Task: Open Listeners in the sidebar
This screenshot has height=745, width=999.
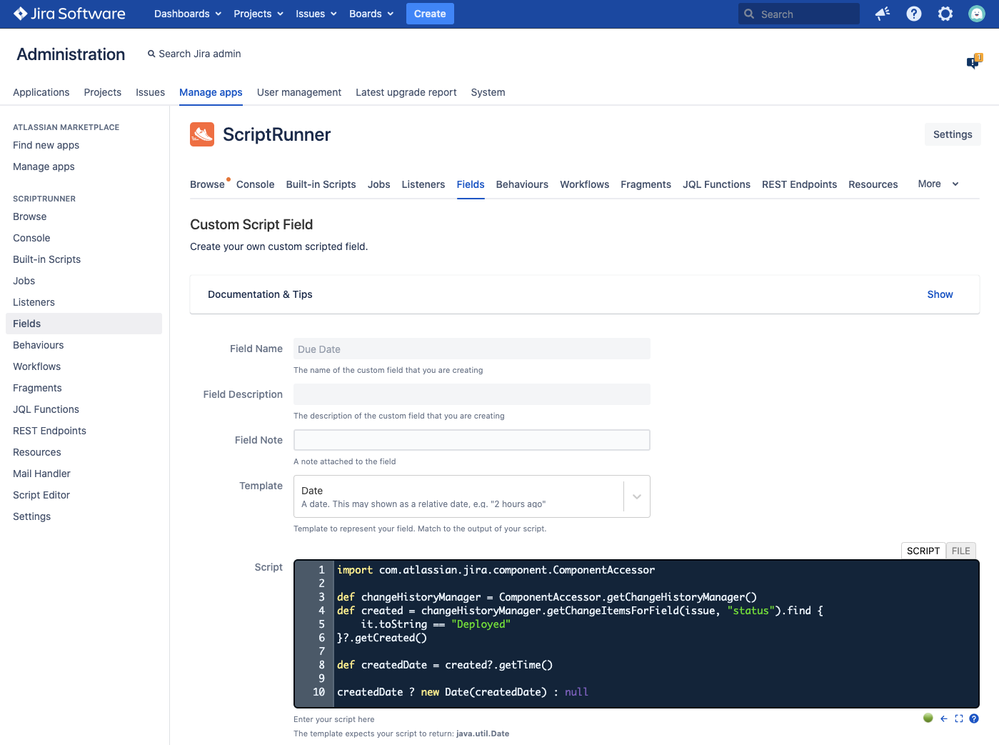Action: tap(34, 302)
